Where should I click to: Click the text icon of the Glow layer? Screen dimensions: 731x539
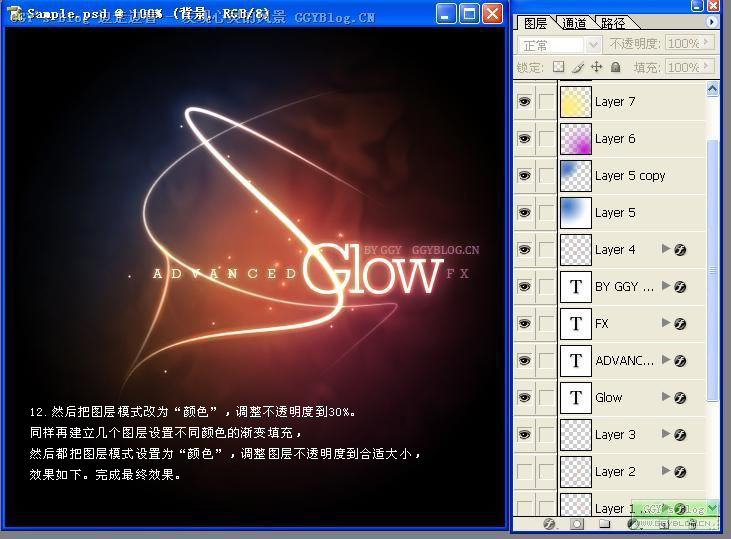click(576, 398)
